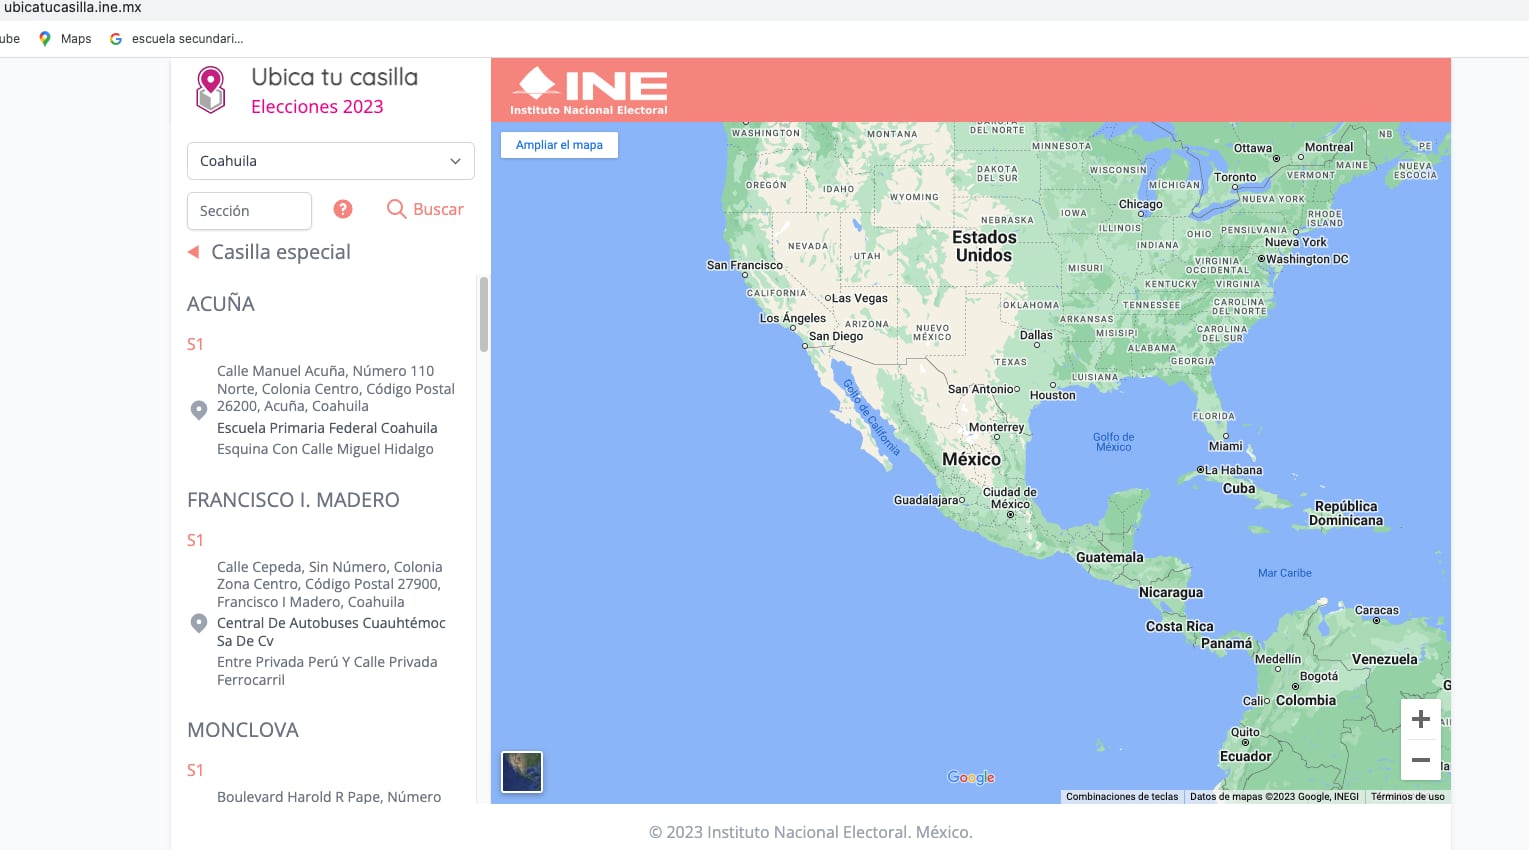Click the dropdown chevron arrow for state
This screenshot has height=850, width=1529.
[x=455, y=161]
